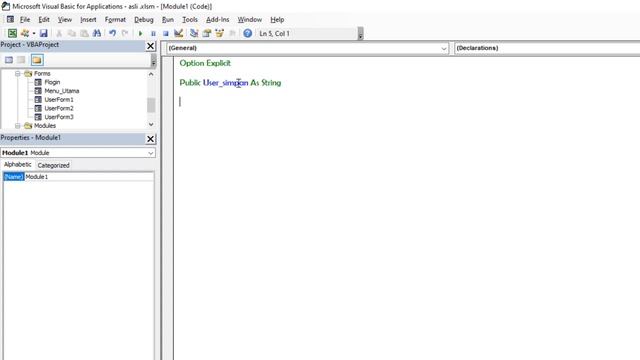Toggle Folders view in Project pane
Image resolution: width=640 pixels, height=360 pixels.
[37, 60]
